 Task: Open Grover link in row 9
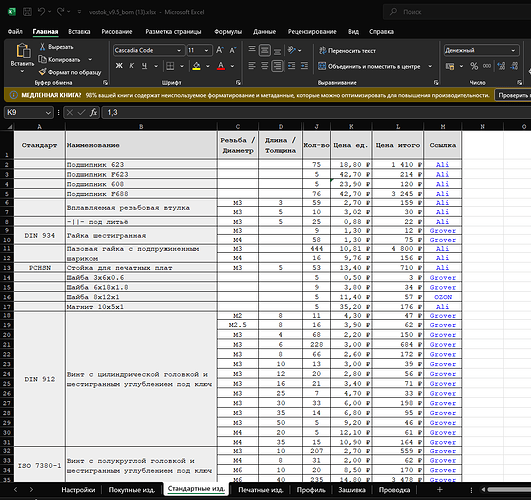pos(443,231)
